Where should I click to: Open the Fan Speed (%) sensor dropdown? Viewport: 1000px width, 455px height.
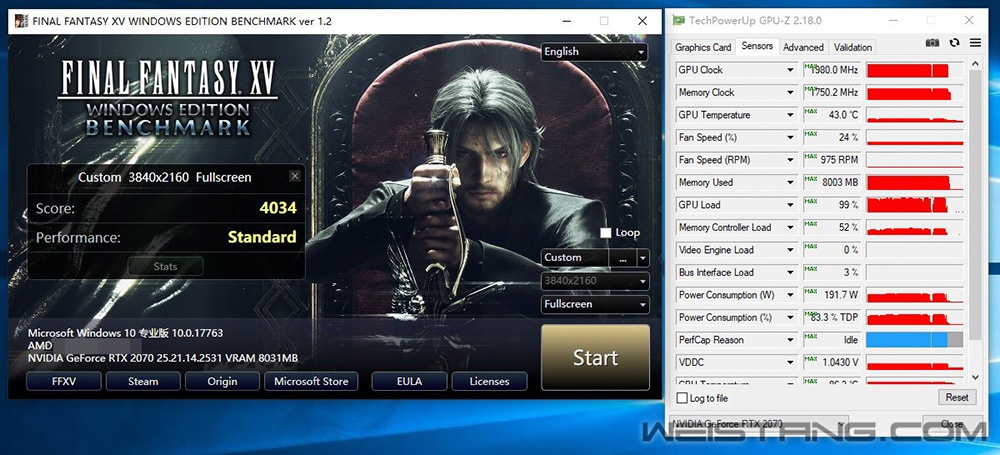tap(791, 137)
